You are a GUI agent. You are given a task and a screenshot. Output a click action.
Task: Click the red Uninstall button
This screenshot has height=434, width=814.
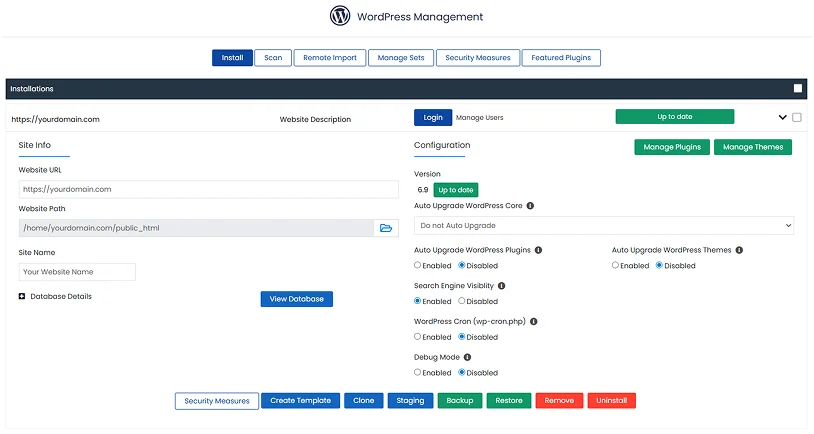point(612,400)
